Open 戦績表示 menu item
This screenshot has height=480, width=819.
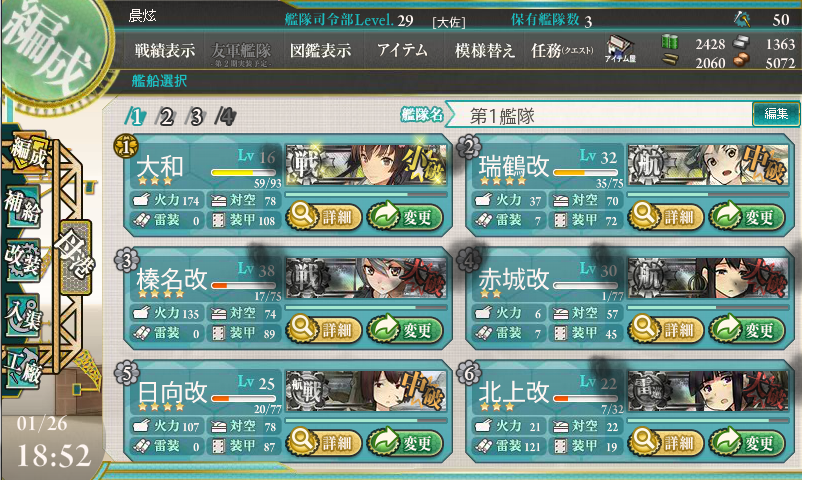pos(164,50)
